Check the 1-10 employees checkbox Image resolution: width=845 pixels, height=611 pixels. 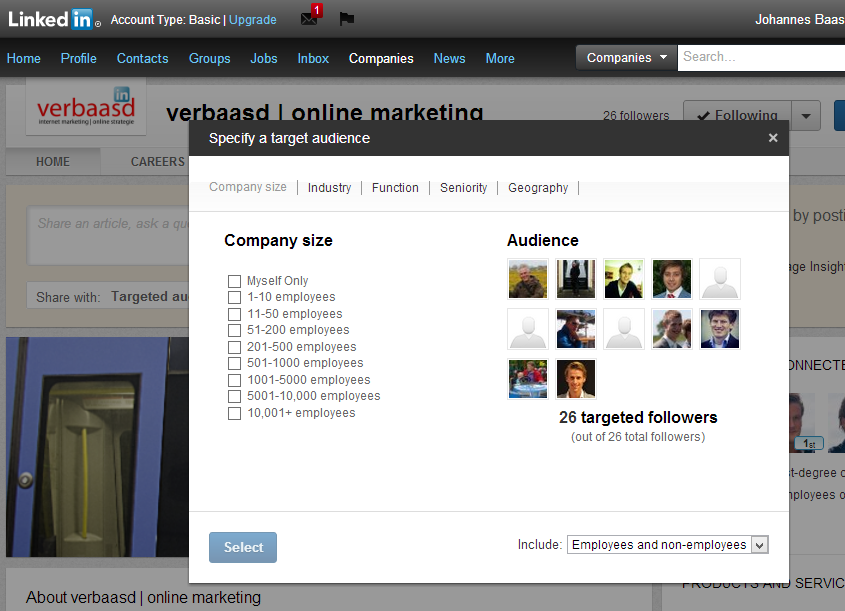(x=234, y=297)
